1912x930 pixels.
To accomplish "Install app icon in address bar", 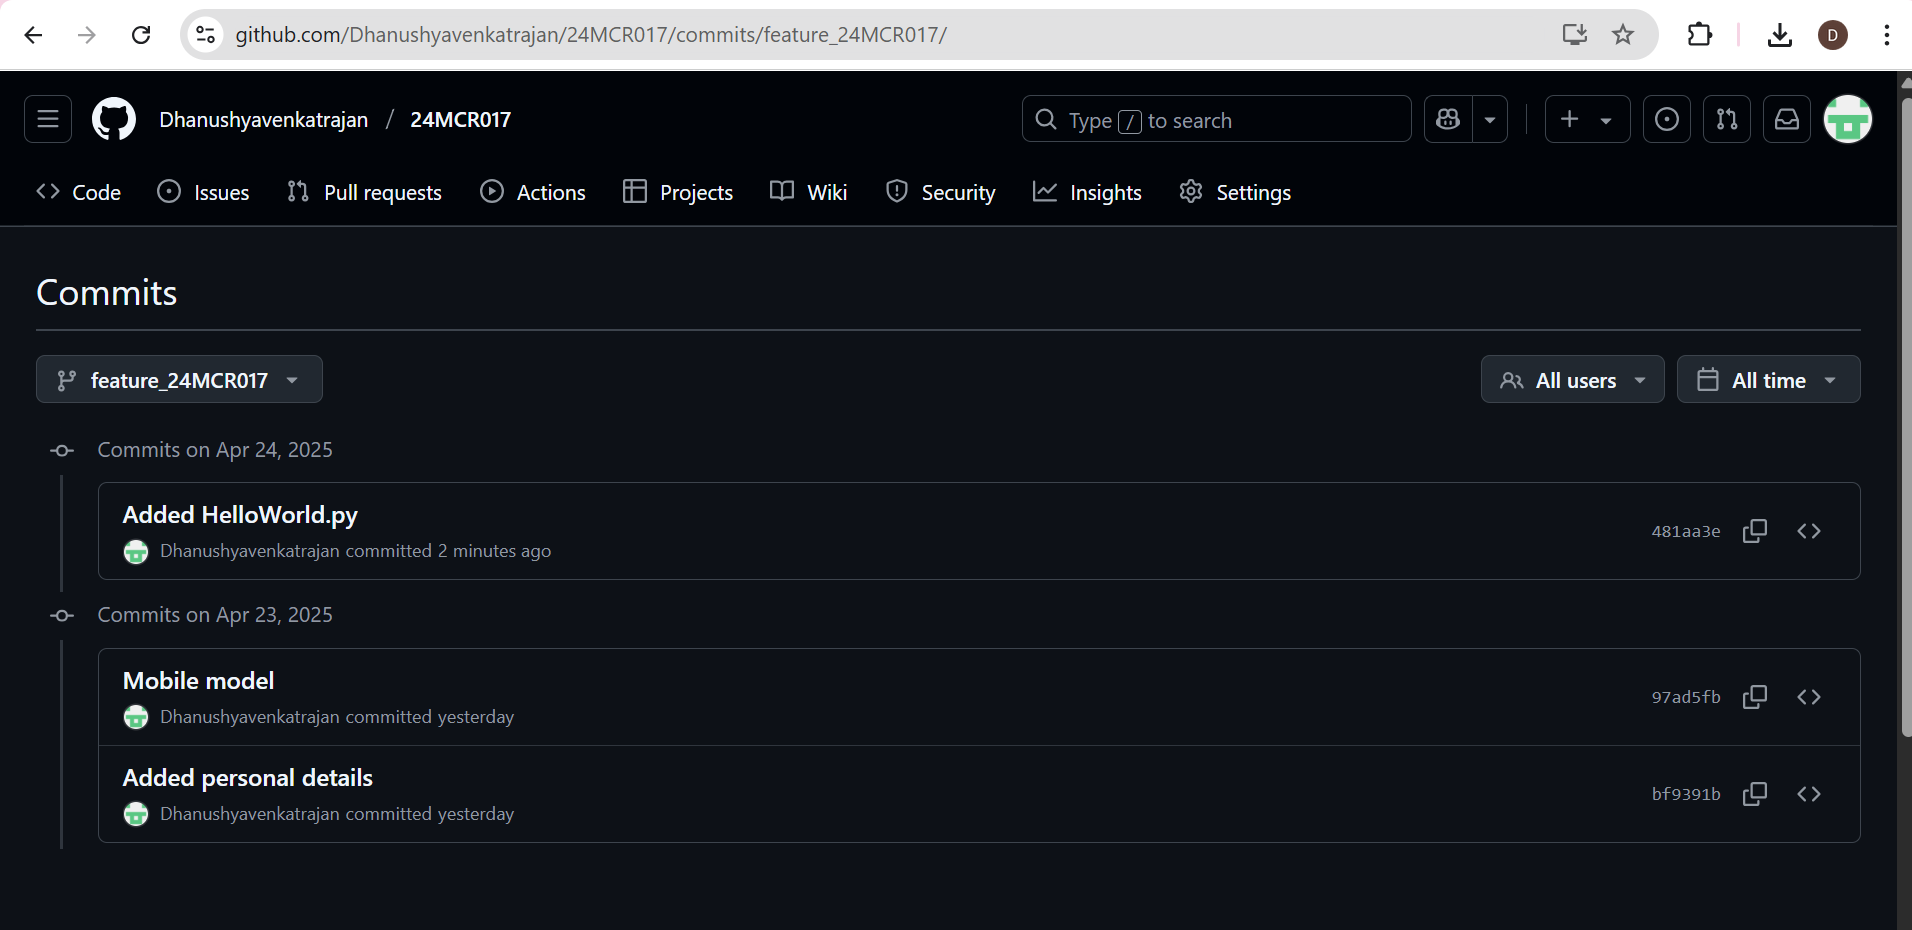I will (x=1575, y=35).
